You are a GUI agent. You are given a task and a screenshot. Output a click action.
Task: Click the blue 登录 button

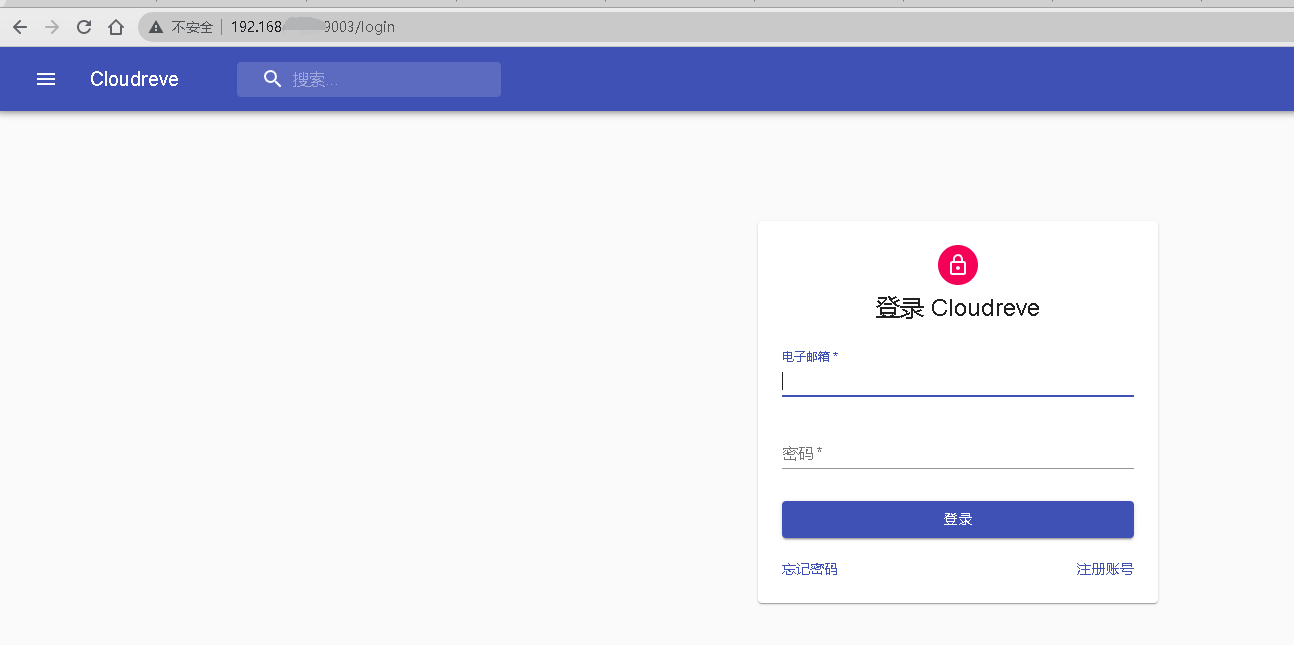tap(957, 519)
